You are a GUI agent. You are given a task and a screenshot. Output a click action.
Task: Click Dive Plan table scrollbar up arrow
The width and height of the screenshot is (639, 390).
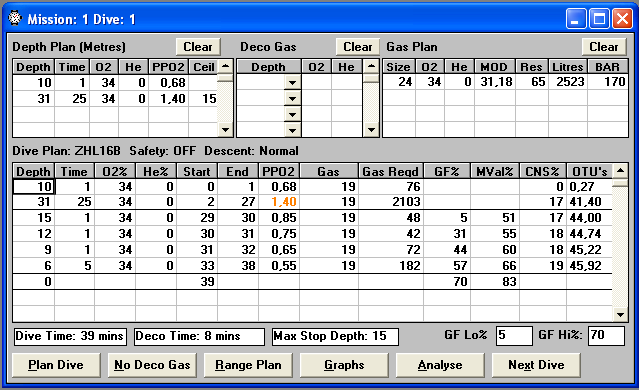point(620,171)
